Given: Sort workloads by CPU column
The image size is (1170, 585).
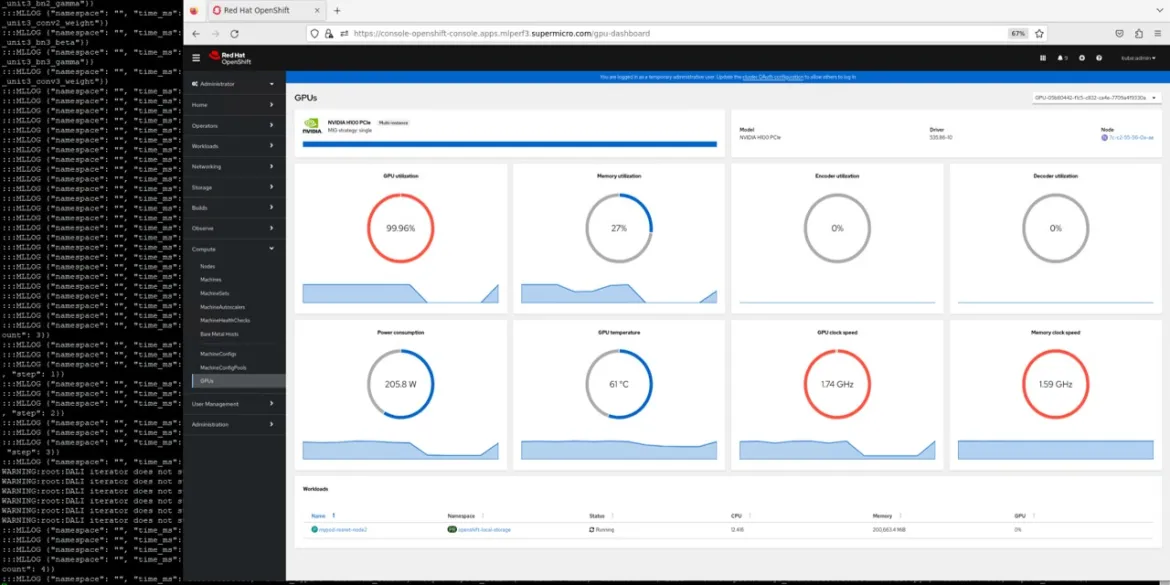Looking at the screenshot, I should (x=740, y=516).
